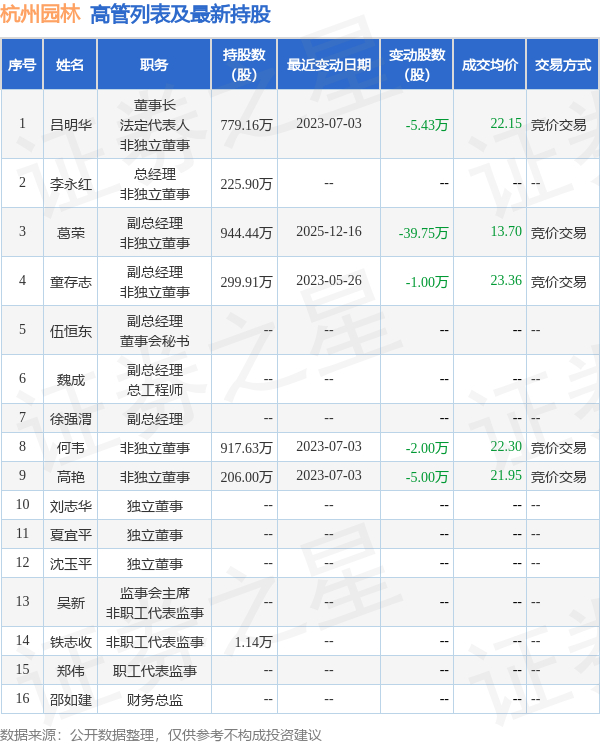Screen dimensions: 600x744
Task: Click the date 2023-05-26
Action: [329, 280]
